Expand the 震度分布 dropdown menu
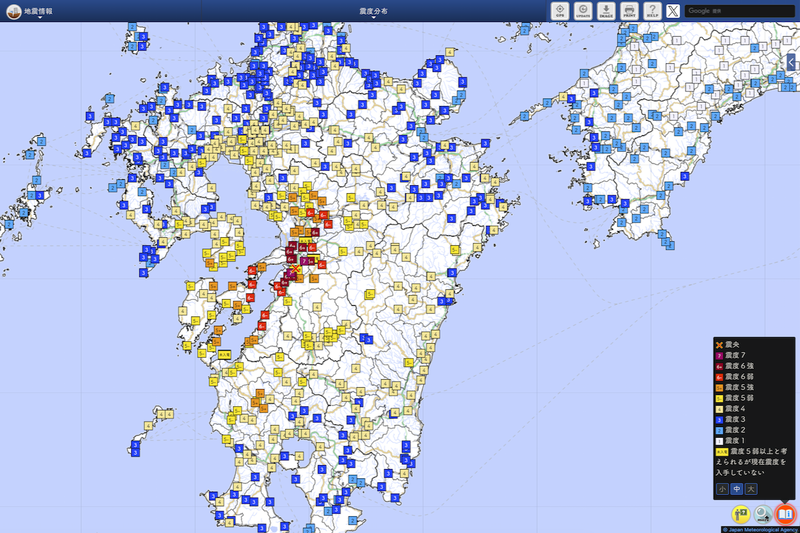 pos(373,11)
